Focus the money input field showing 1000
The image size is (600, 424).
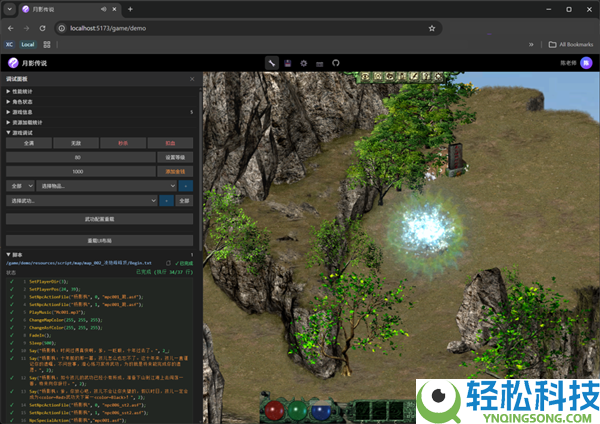coord(81,171)
